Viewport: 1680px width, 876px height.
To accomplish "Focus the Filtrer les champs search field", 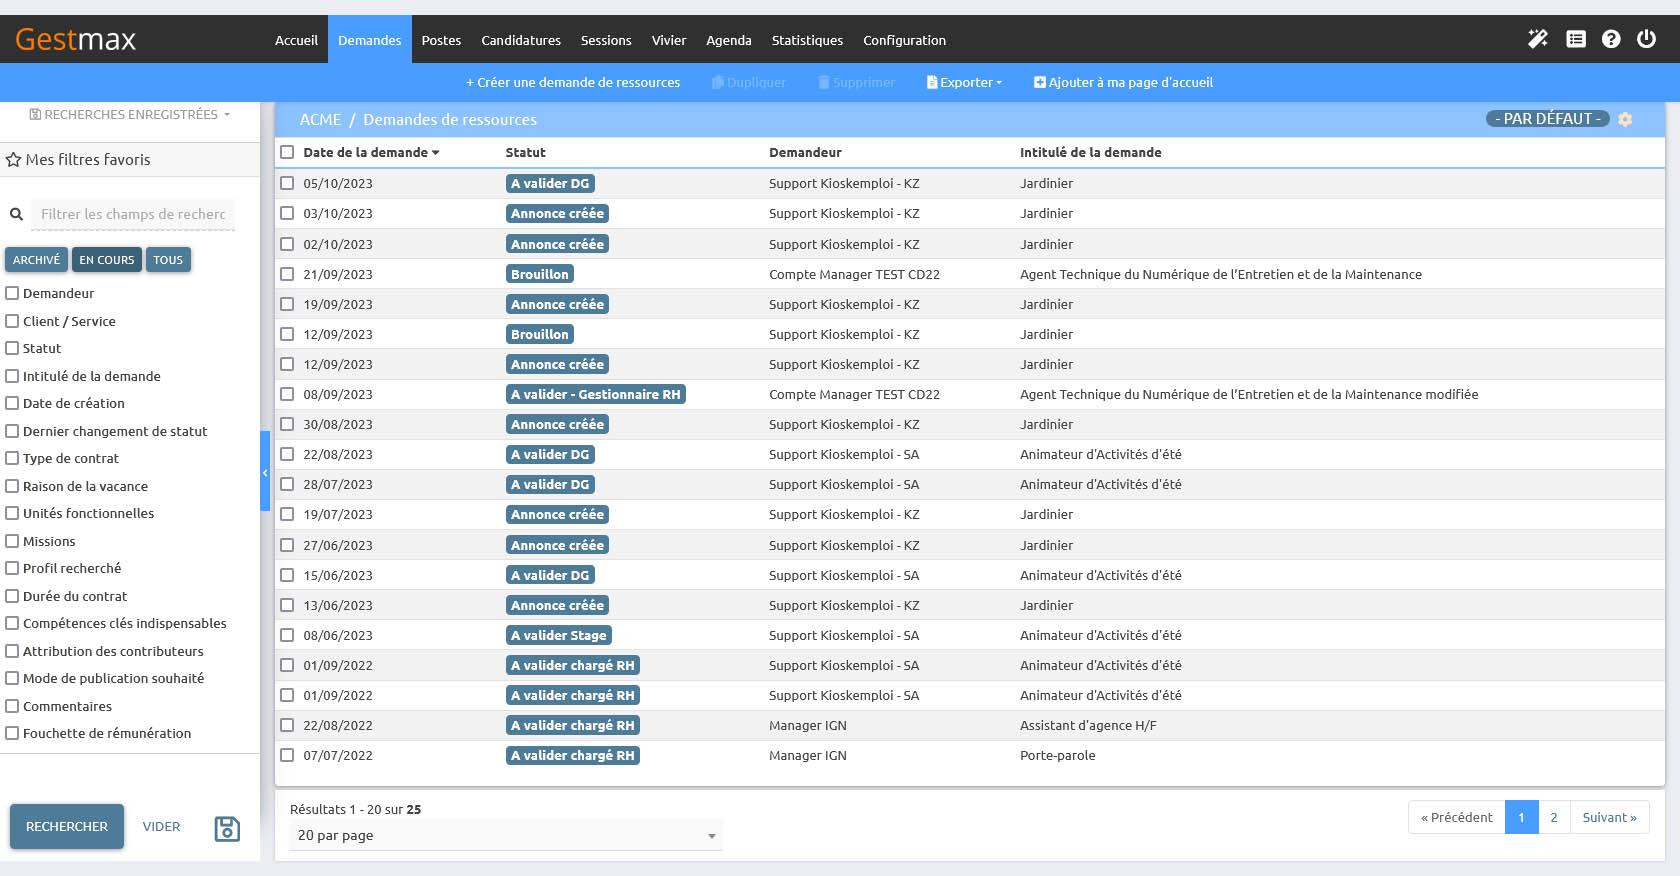I will (x=133, y=214).
